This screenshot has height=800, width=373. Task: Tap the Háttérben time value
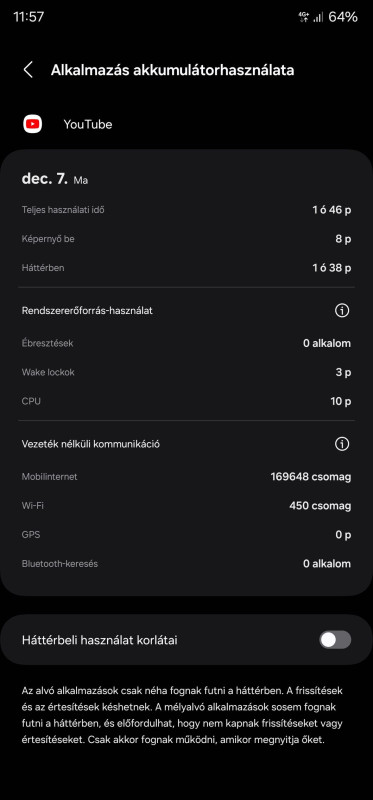[332, 268]
